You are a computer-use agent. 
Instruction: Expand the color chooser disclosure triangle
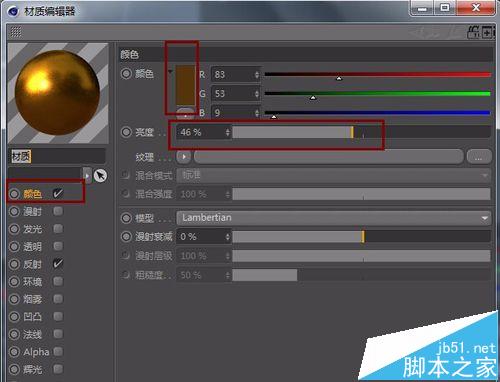(x=171, y=72)
